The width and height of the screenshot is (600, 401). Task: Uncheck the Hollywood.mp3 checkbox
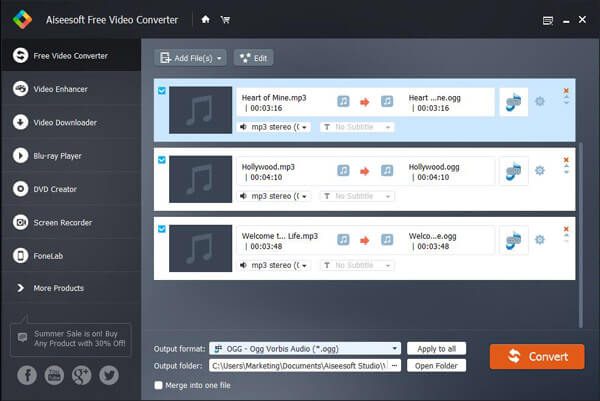pos(162,160)
